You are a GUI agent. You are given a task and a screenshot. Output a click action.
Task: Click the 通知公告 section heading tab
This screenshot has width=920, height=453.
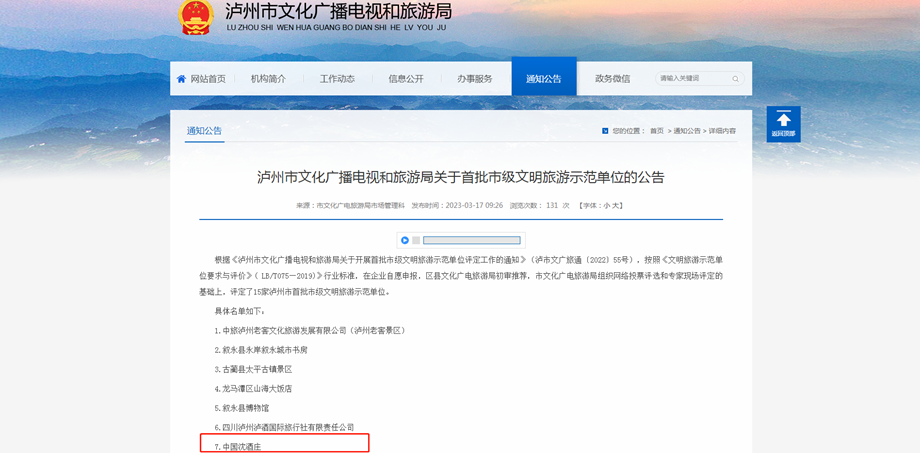pyautogui.click(x=204, y=131)
